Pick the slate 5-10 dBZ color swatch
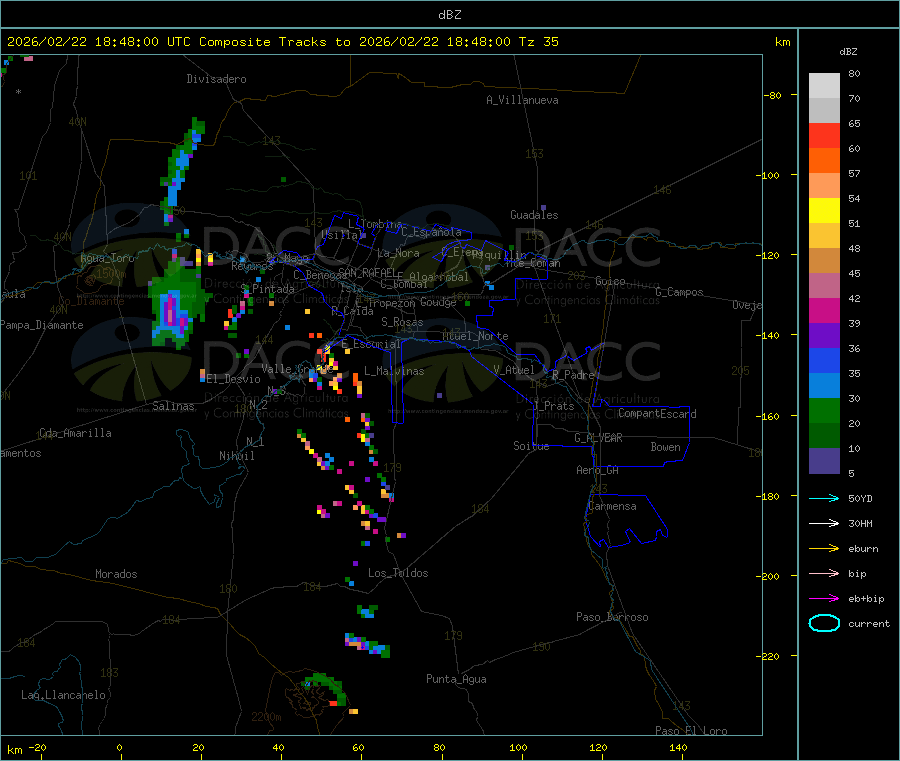Image resolution: width=900 pixels, height=761 pixels. click(824, 461)
